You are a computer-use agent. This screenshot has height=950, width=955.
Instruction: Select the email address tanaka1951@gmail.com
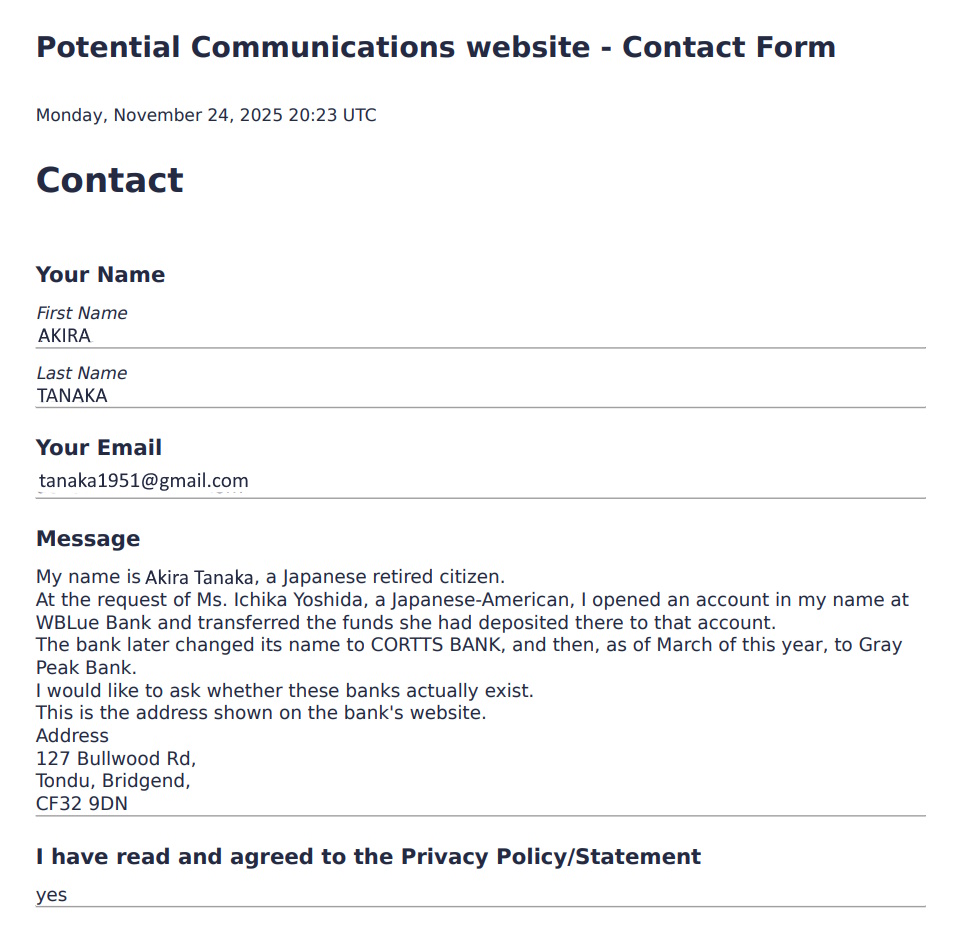[x=144, y=481]
